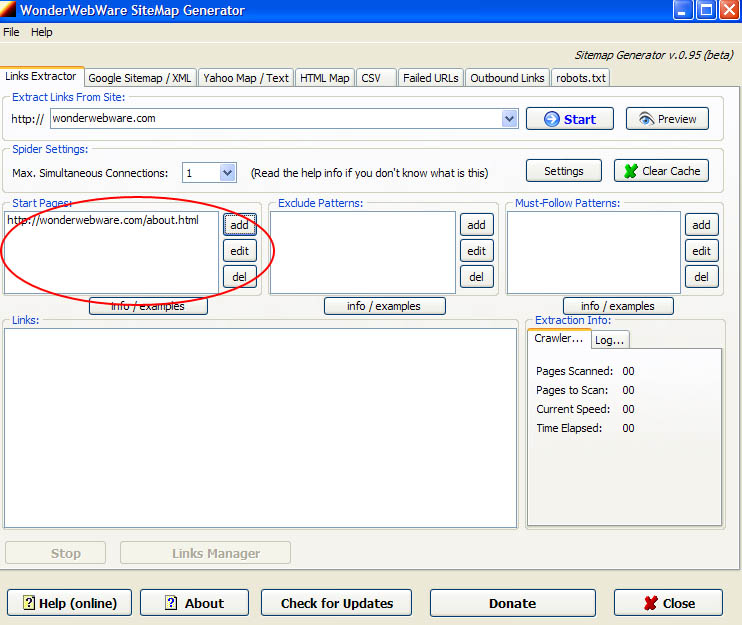Click the Donate button
The height and width of the screenshot is (625, 742).
click(x=512, y=603)
